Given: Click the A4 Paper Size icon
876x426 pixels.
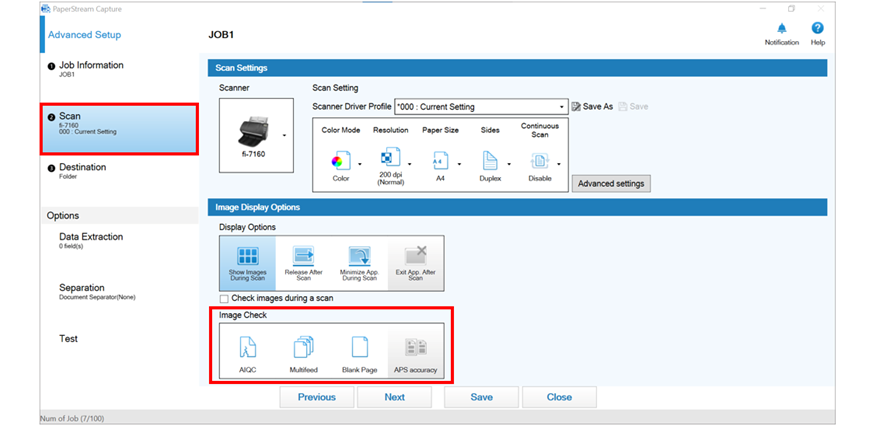Looking at the screenshot, I should click(440, 161).
